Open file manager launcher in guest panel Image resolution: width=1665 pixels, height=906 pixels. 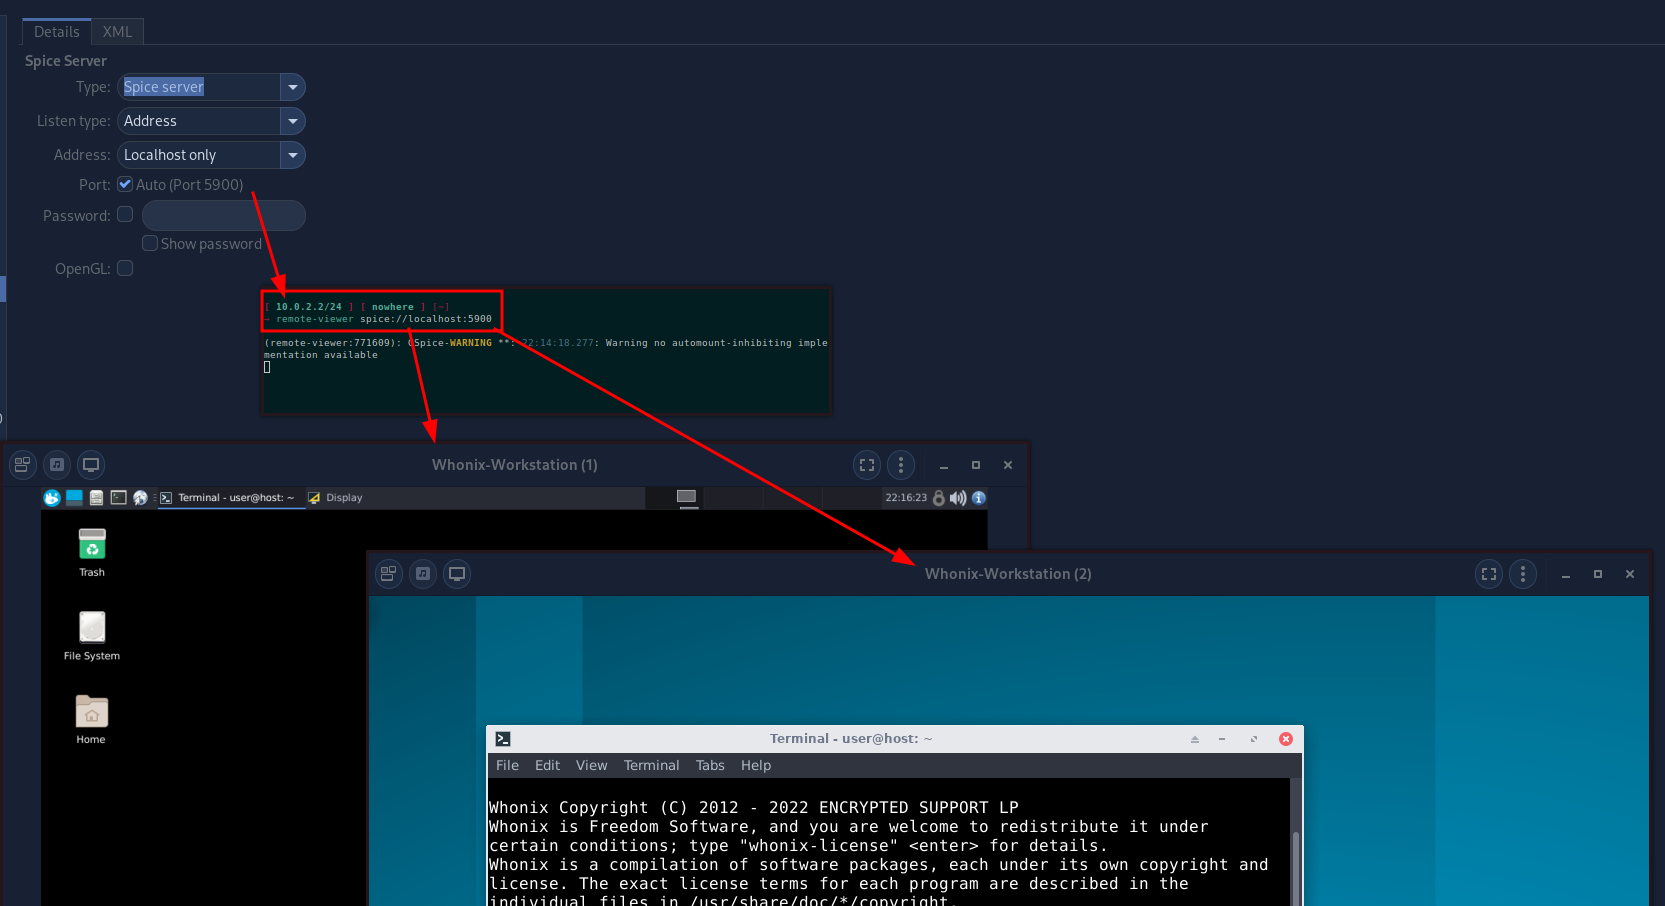coord(96,497)
